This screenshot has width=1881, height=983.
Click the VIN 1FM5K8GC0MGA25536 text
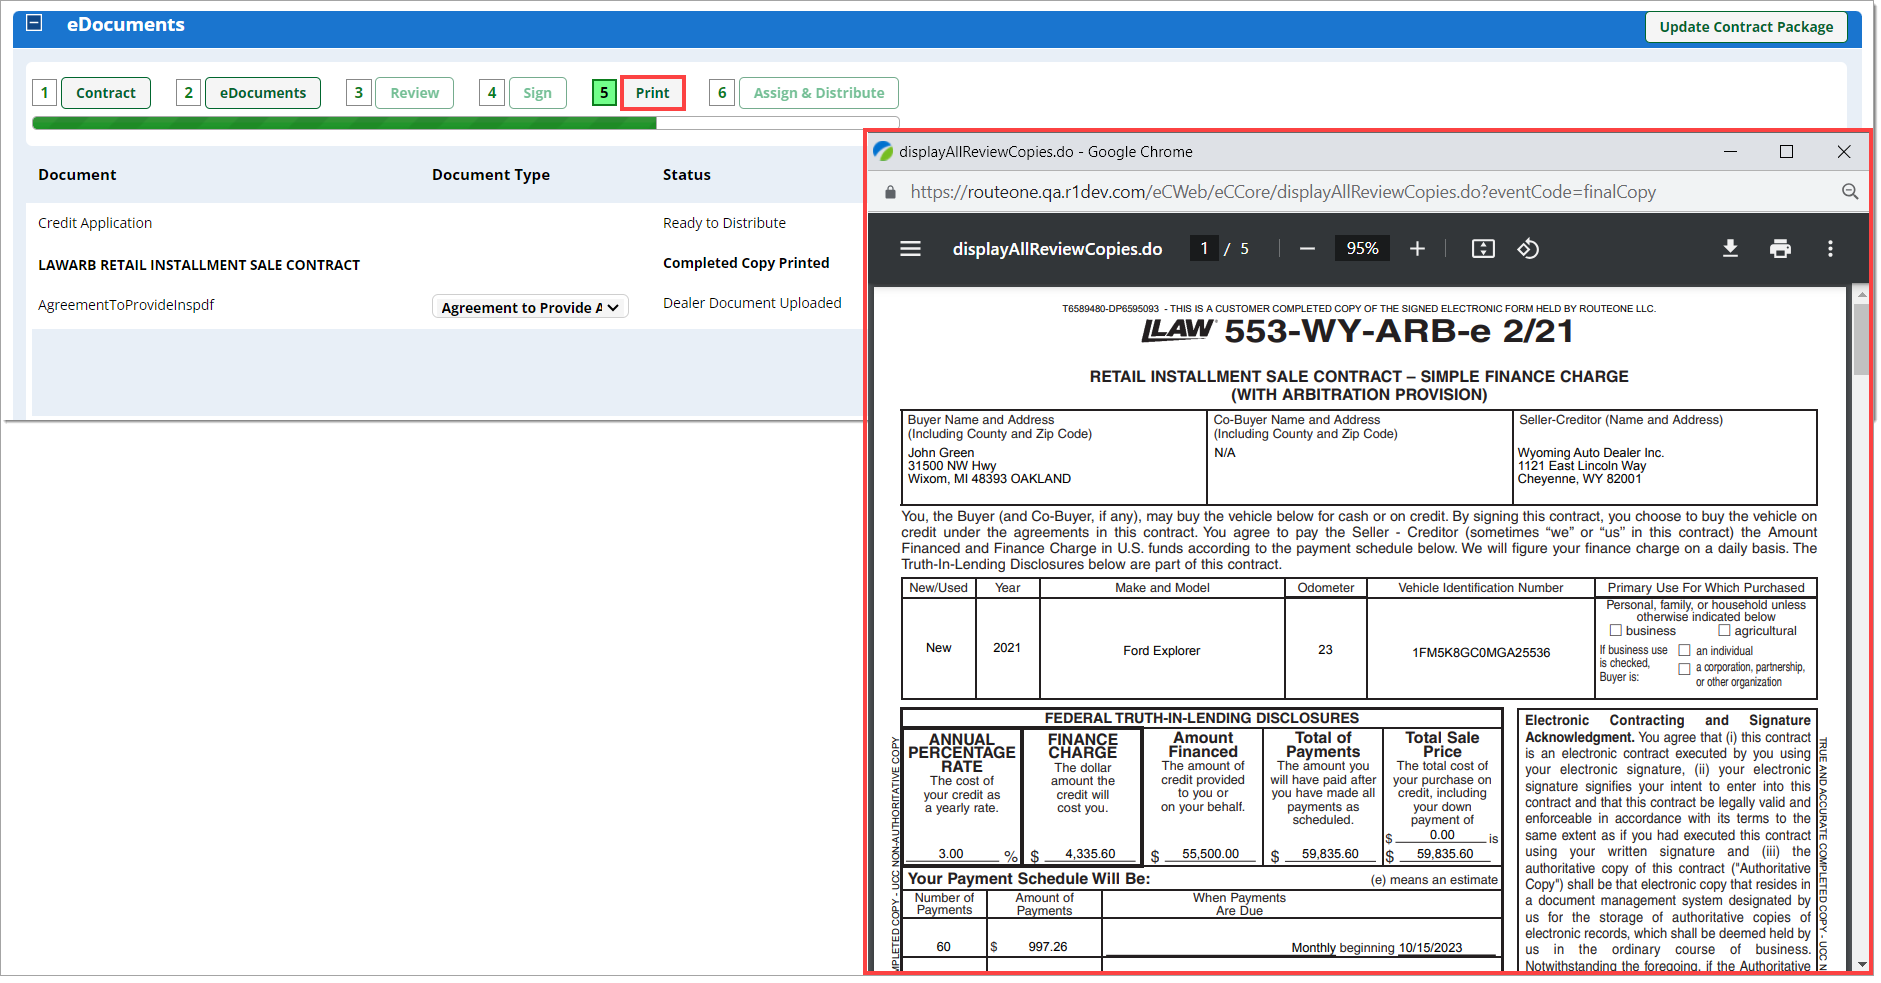(x=1481, y=652)
